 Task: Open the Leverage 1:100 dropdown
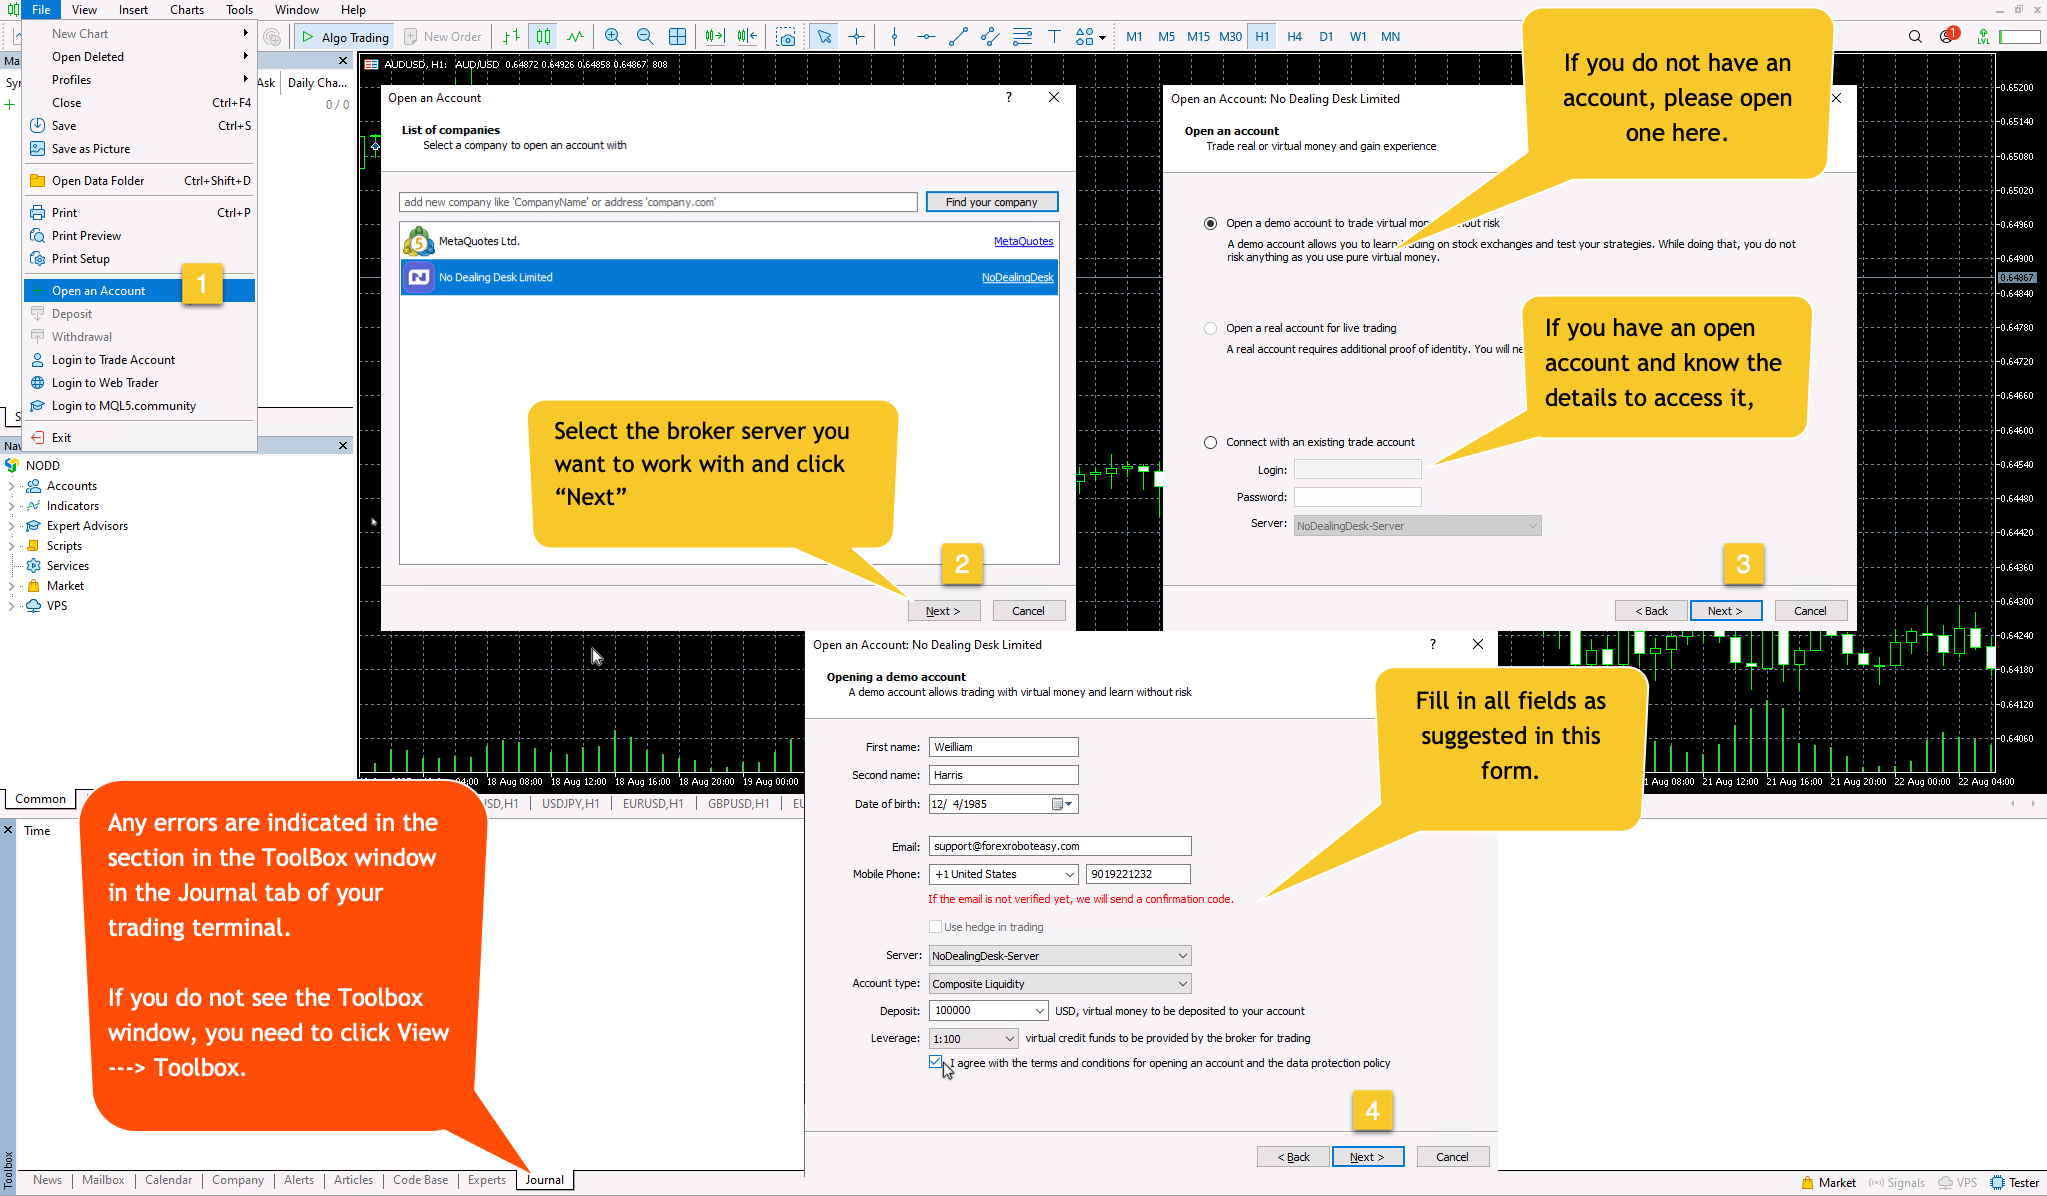pos(973,1039)
